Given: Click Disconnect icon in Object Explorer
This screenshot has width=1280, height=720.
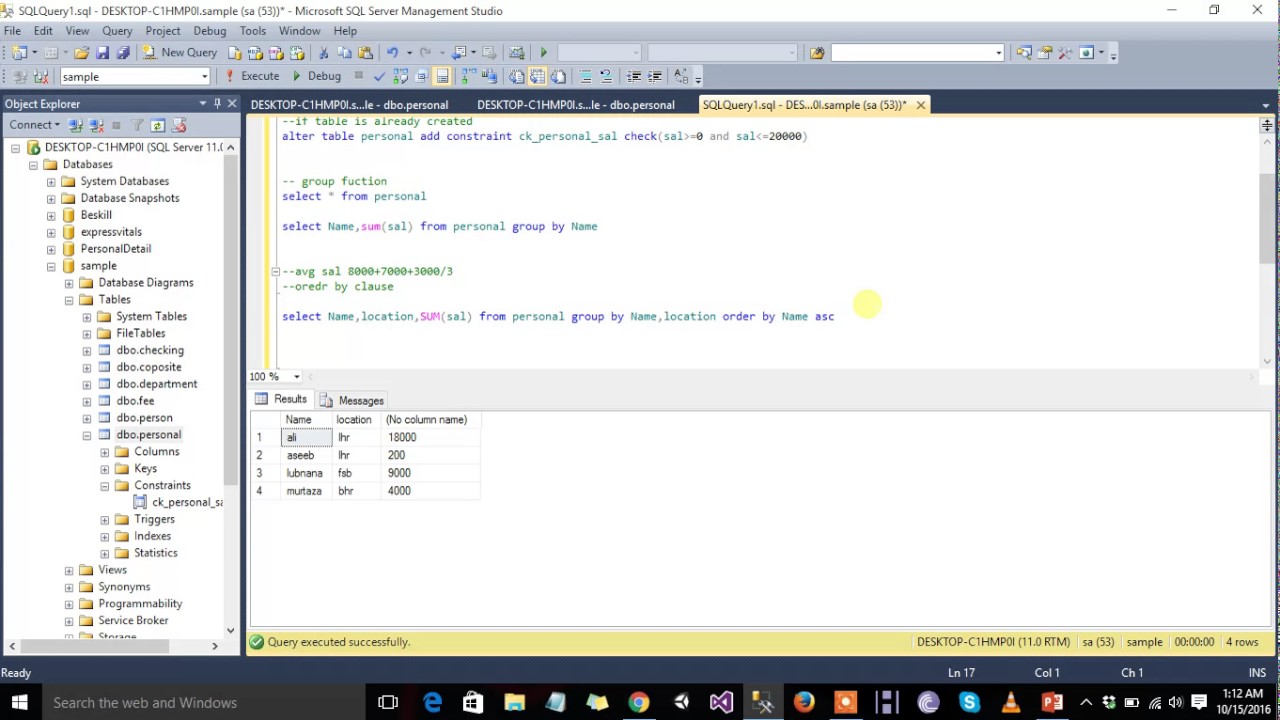Looking at the screenshot, I should tap(96, 125).
